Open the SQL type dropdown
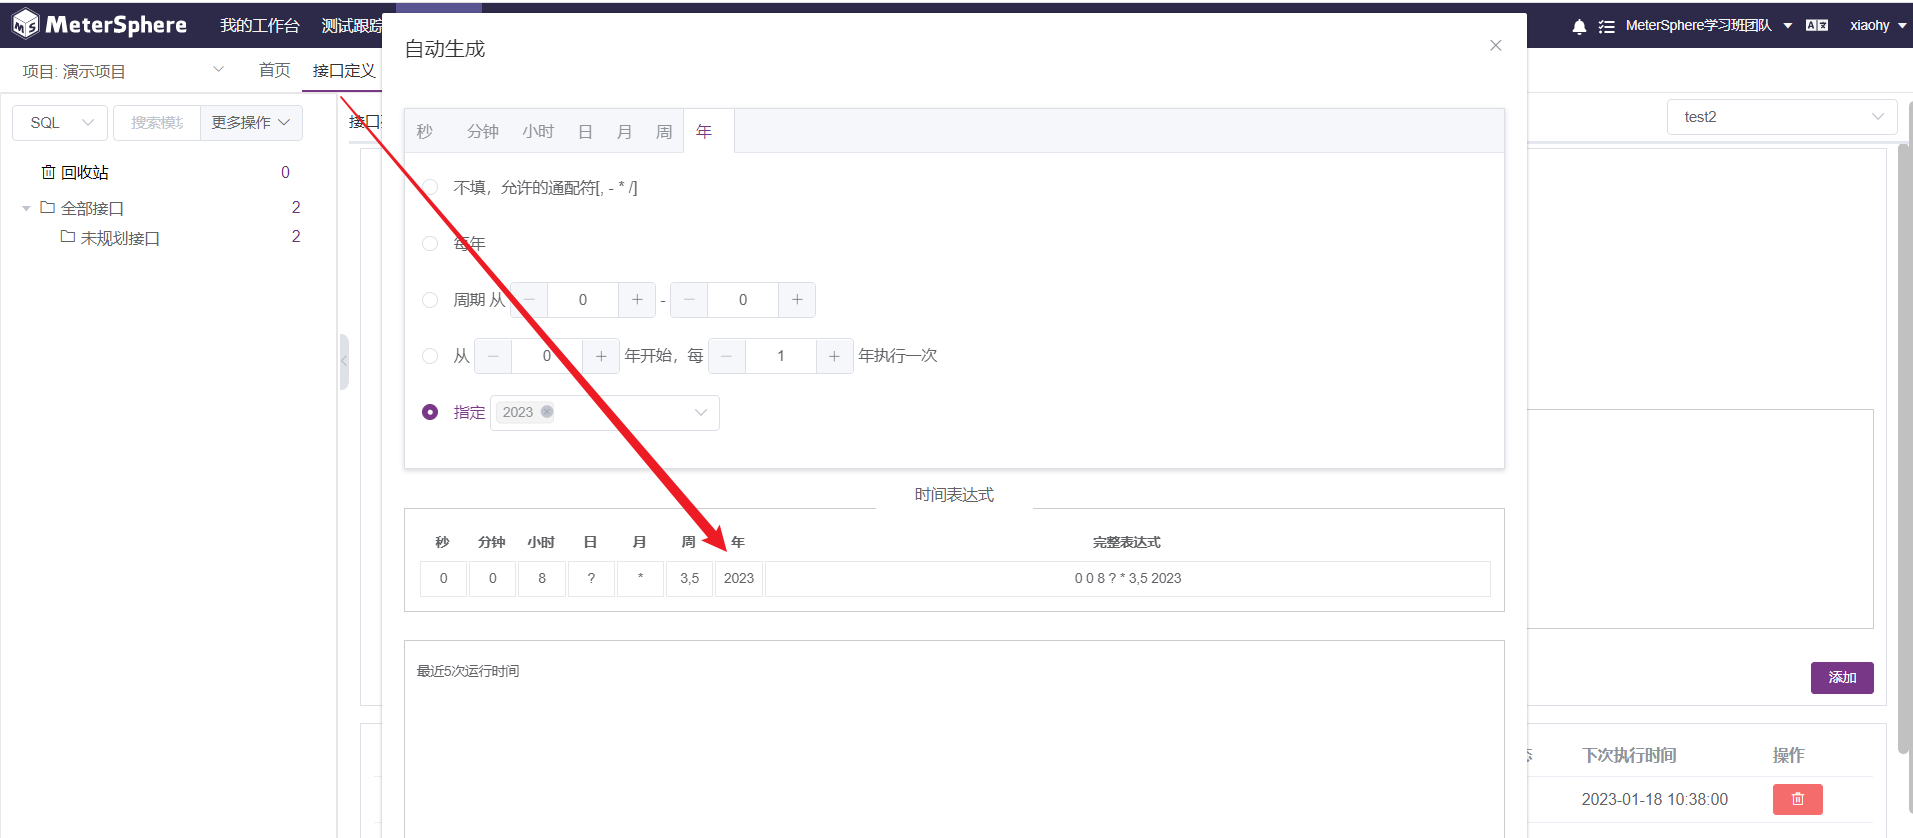This screenshot has width=1913, height=838. click(x=60, y=123)
